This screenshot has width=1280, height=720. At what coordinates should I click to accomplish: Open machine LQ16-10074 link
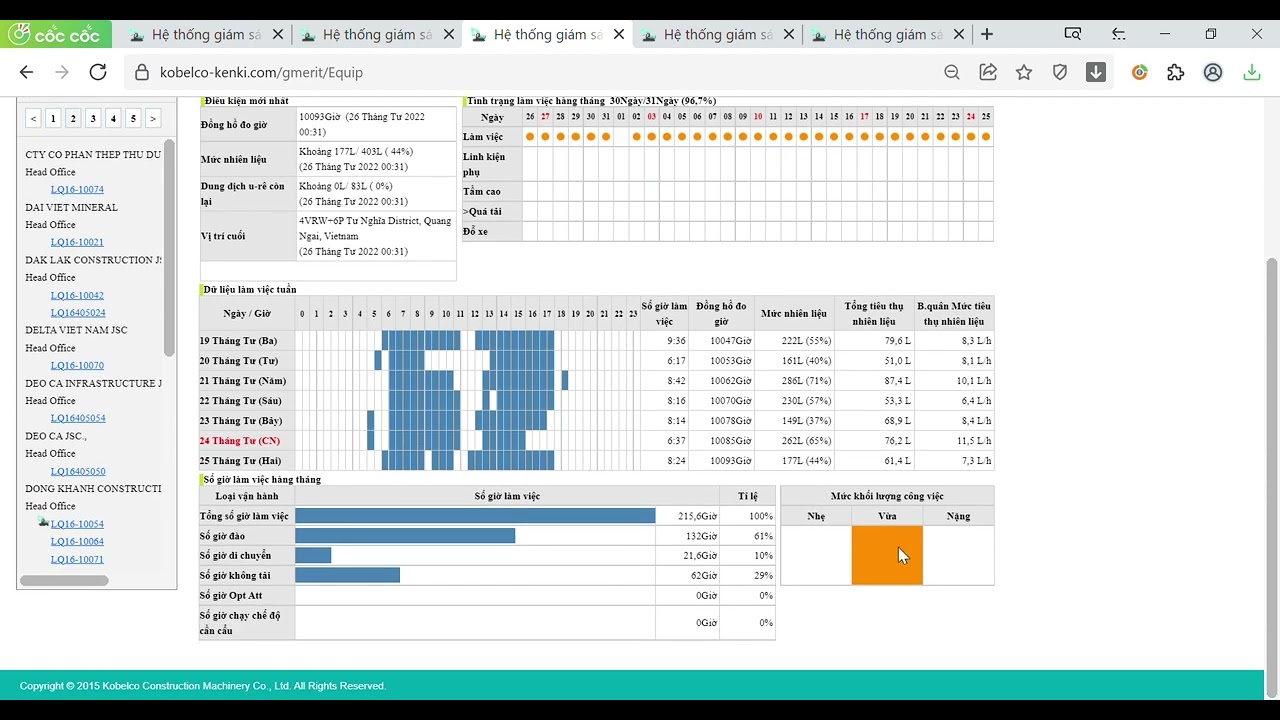(x=77, y=189)
